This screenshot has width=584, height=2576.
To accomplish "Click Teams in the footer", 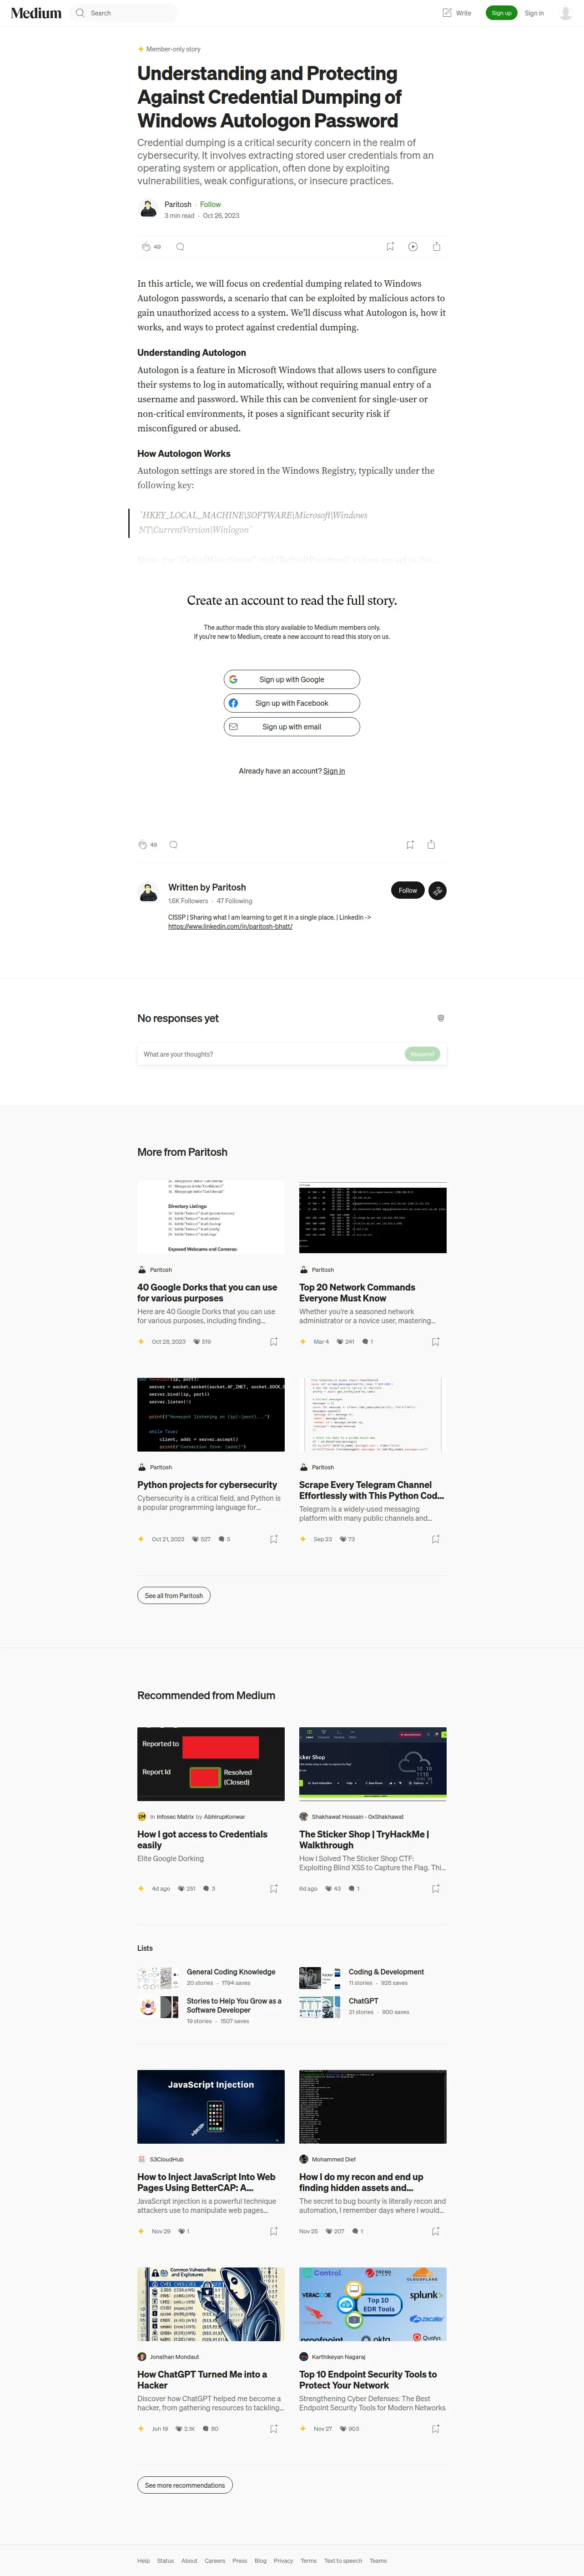I will [x=378, y=2561].
